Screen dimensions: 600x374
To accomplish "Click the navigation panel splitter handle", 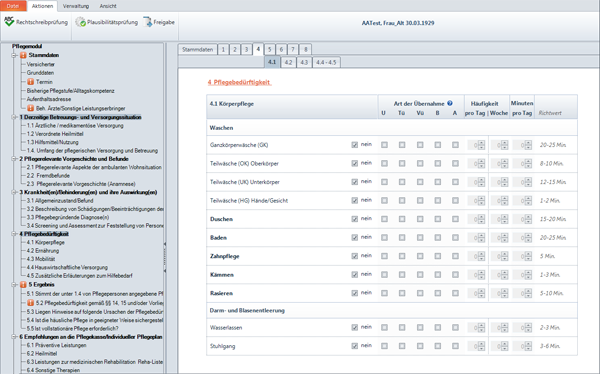I will click(165, 257).
